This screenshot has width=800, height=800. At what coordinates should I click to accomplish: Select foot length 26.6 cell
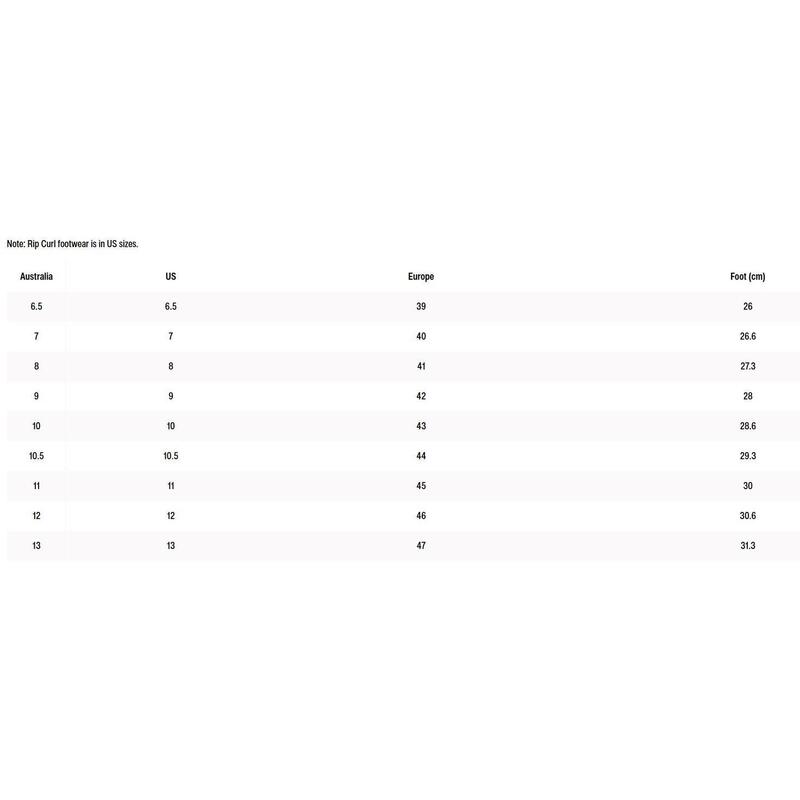(x=747, y=336)
